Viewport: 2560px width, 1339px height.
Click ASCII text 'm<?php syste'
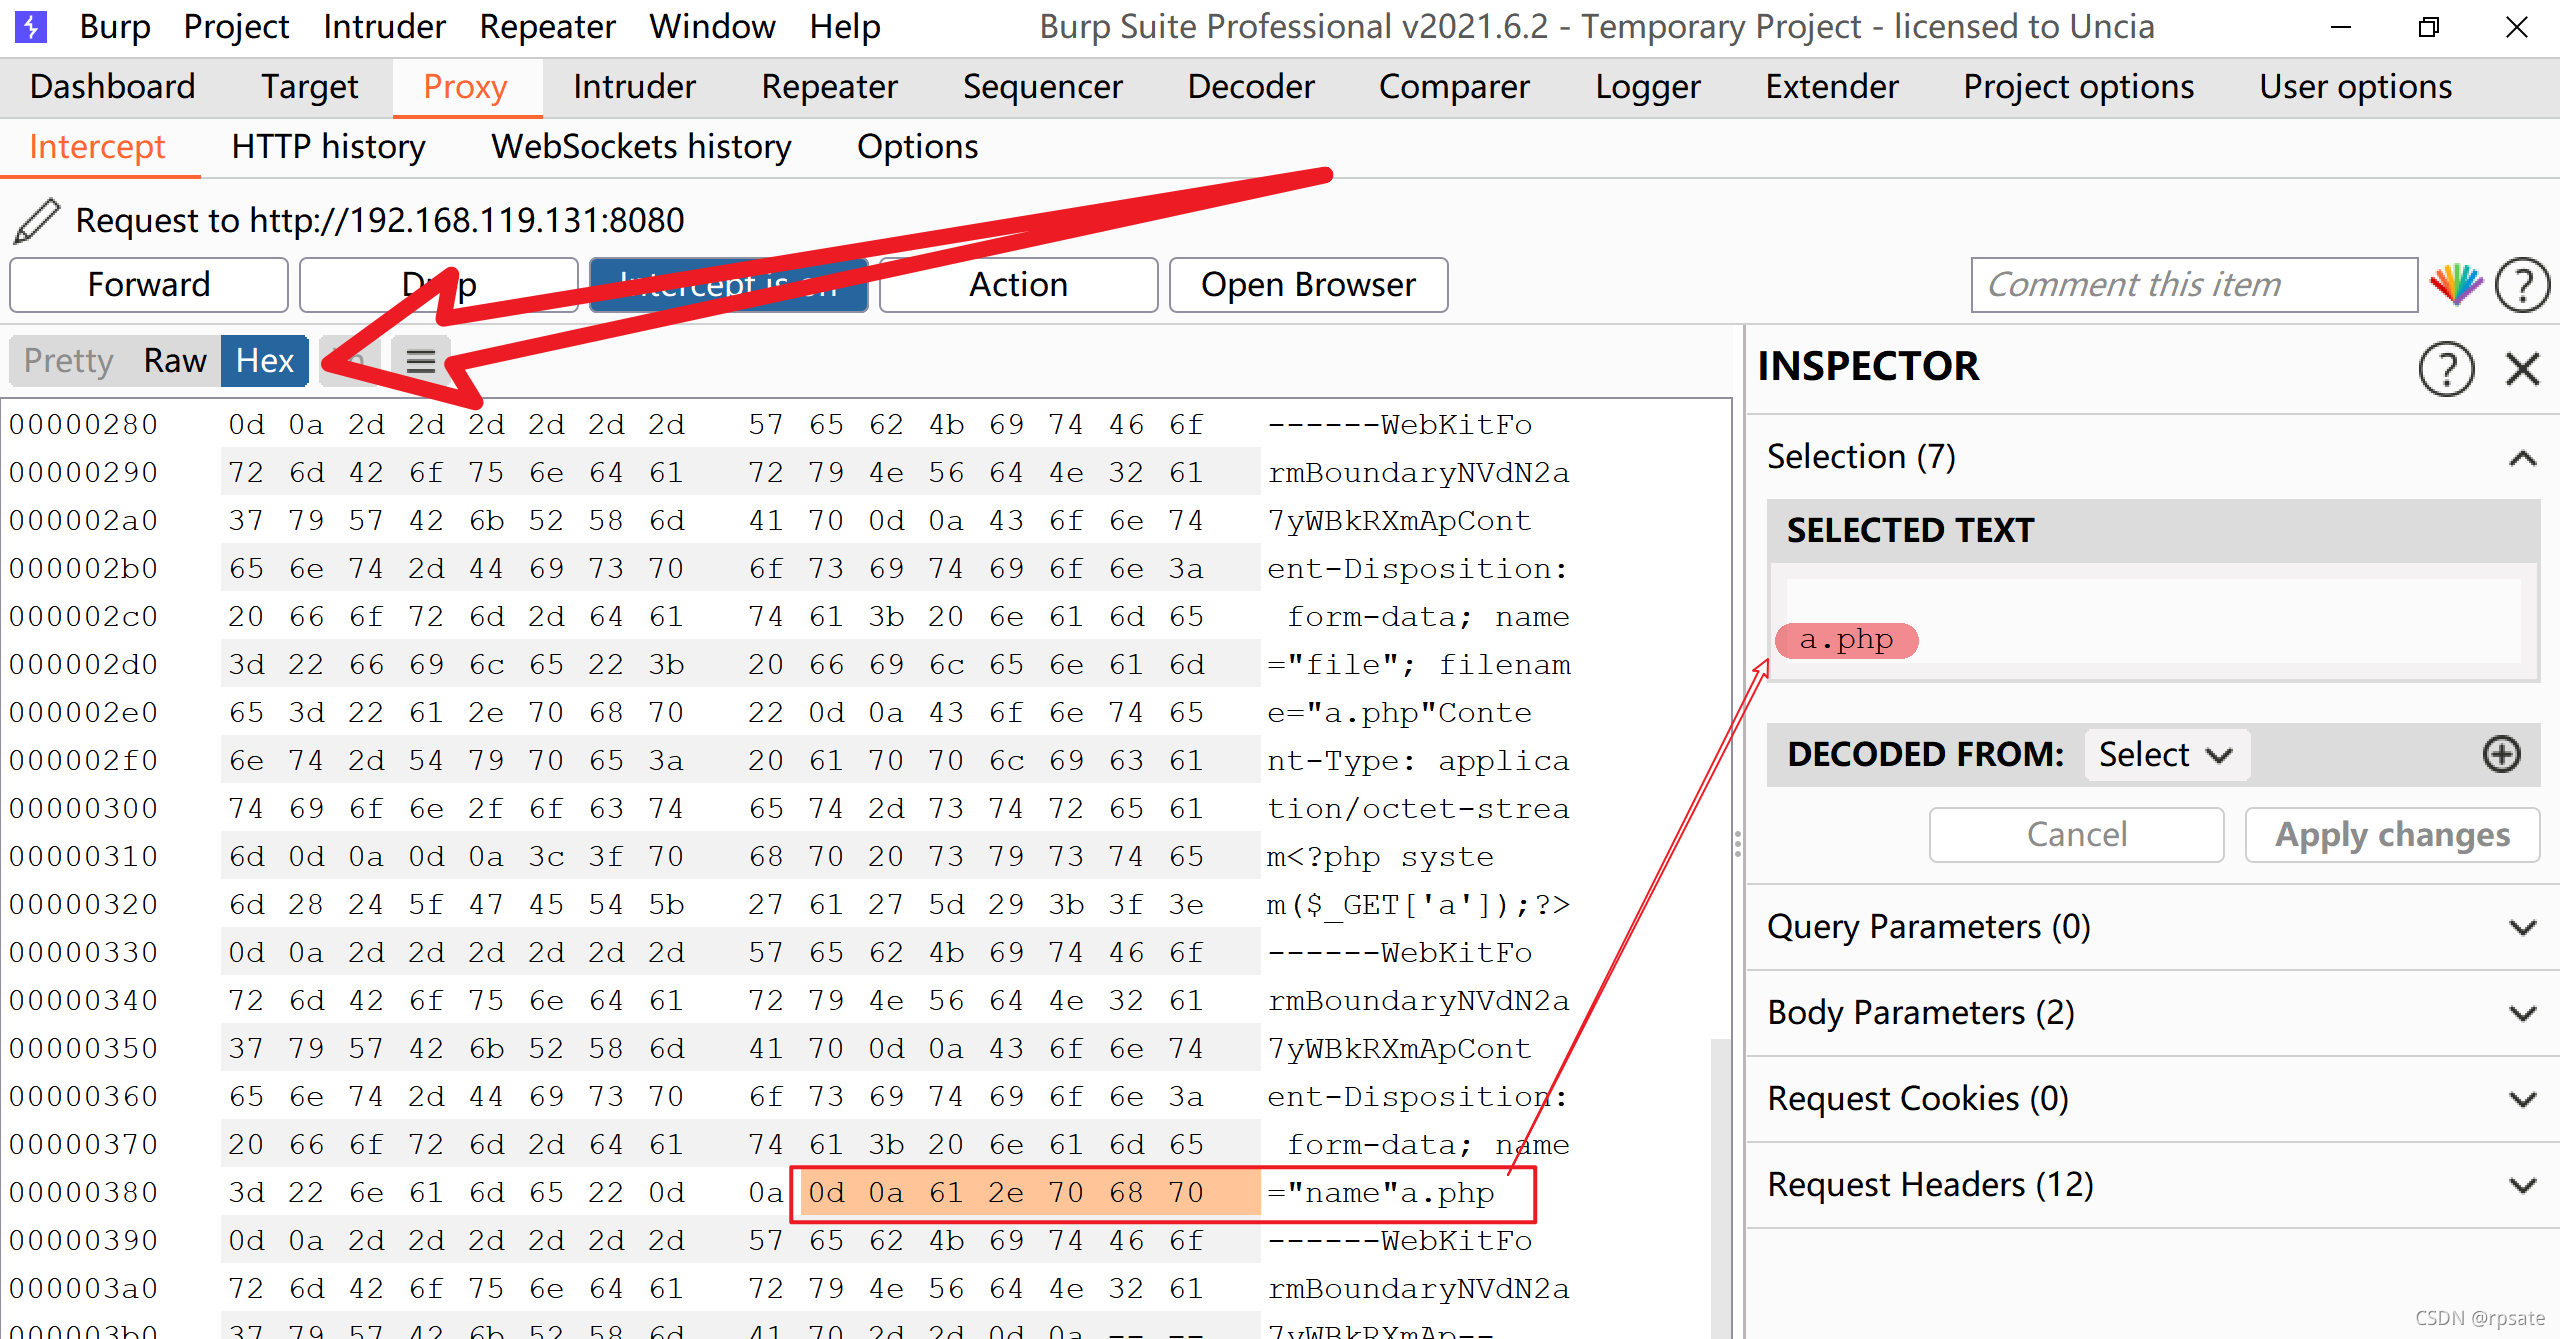point(1381,857)
